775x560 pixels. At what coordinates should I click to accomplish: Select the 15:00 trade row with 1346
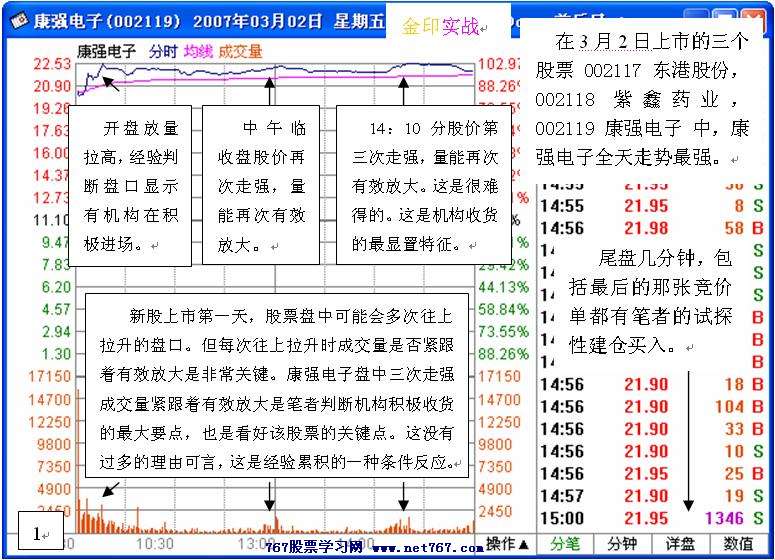click(x=651, y=518)
